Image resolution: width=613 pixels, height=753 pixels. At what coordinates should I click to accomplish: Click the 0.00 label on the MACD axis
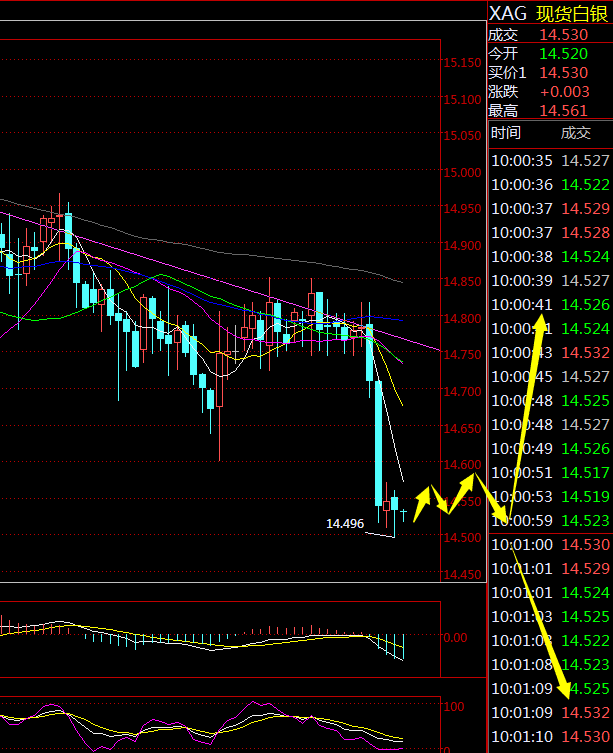[455, 637]
